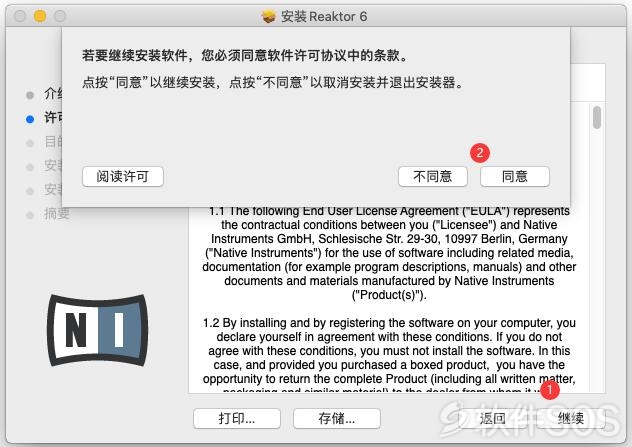Image resolution: width=632 pixels, height=447 pixels.
Task: Click the gray bullet beside the 摘要 step
Action: pos(30,215)
